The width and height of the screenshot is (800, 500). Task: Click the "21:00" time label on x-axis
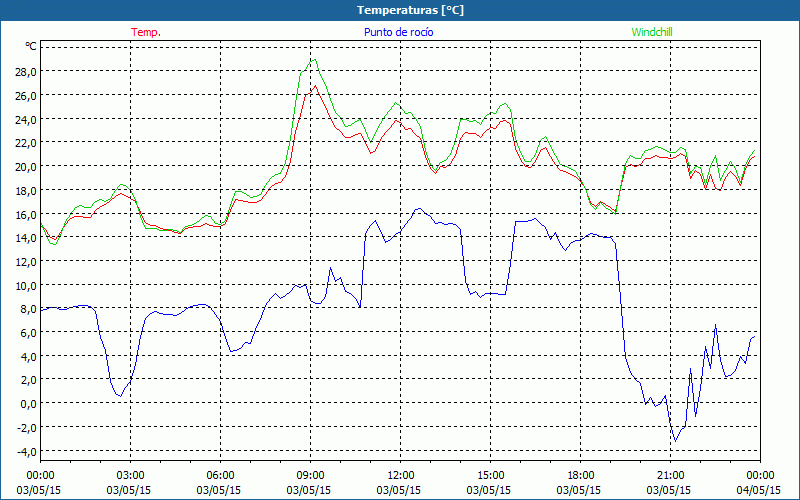tap(670, 476)
